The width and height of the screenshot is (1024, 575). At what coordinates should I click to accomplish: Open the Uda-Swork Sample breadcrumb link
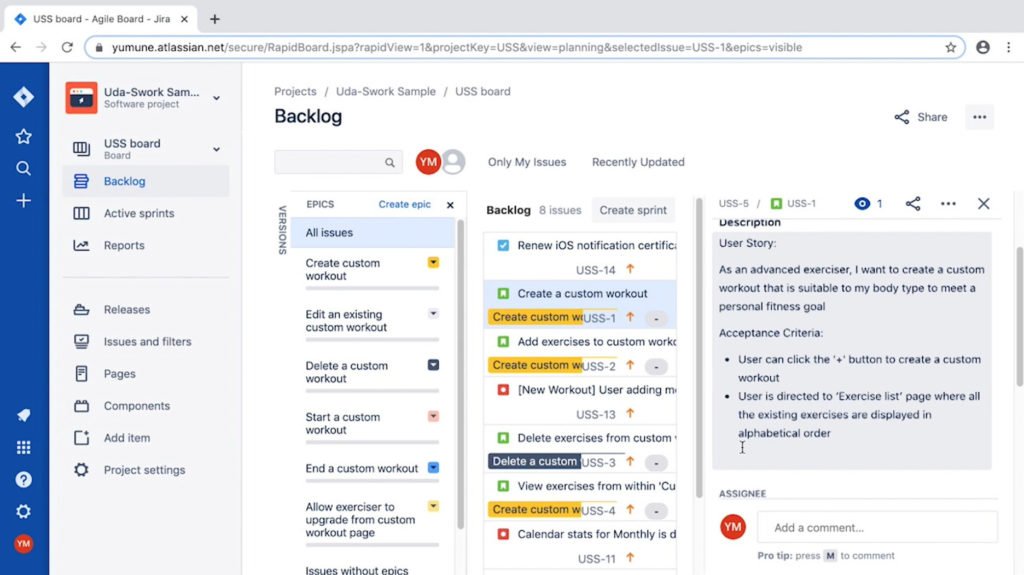tap(385, 91)
